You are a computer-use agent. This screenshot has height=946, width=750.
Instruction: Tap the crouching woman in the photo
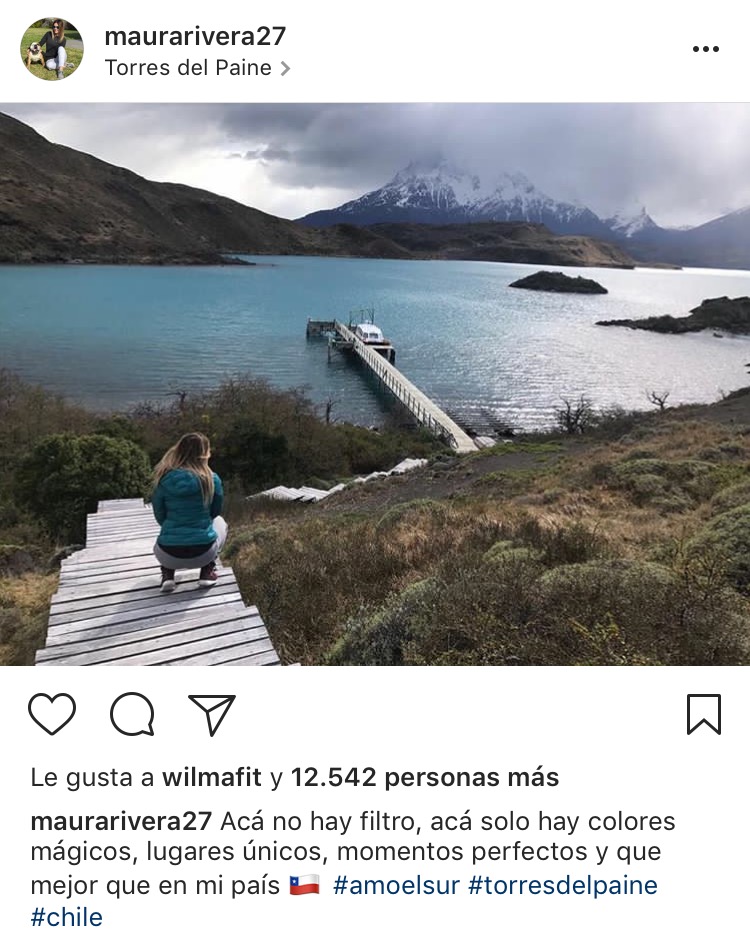(189, 512)
